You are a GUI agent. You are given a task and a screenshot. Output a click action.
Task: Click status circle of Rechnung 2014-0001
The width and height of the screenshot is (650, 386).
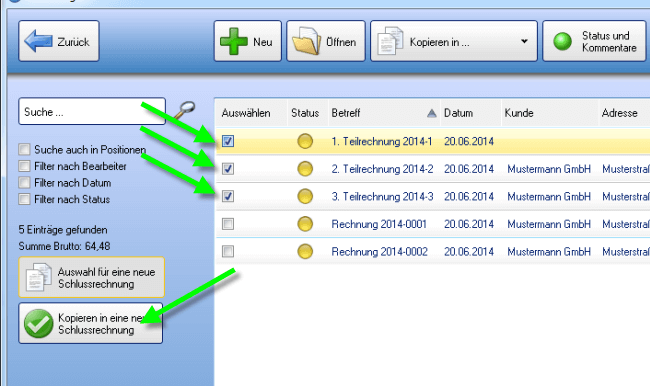(x=305, y=224)
